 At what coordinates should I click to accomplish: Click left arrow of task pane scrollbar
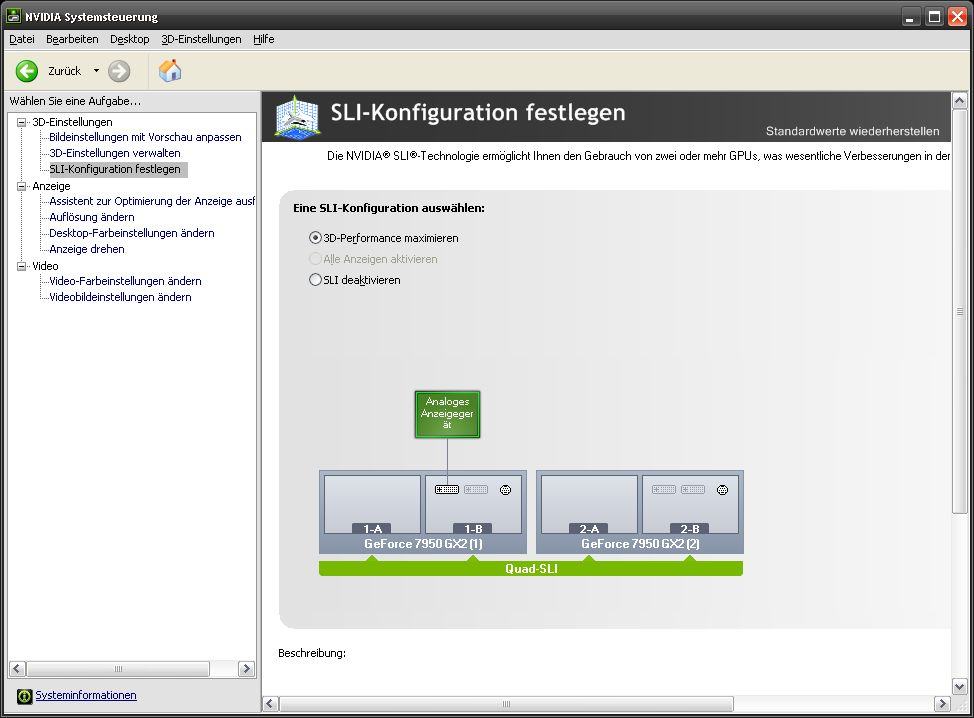(17, 669)
